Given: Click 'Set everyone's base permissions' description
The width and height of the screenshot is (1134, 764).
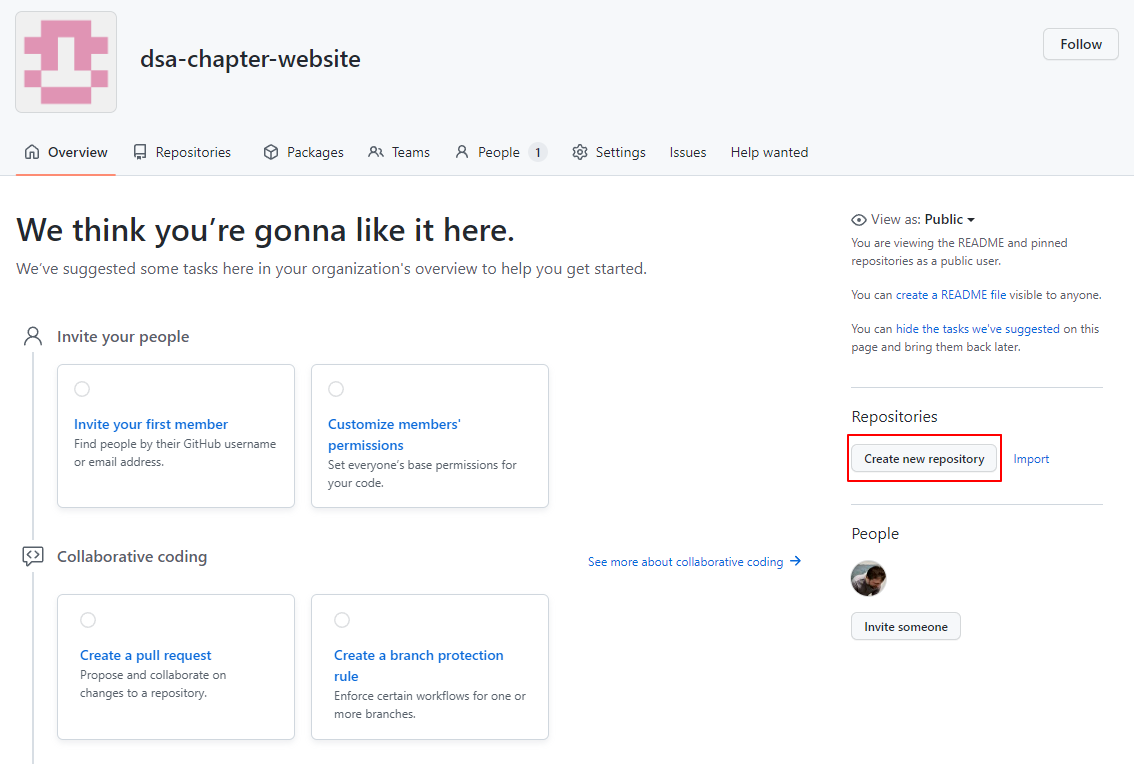Looking at the screenshot, I should [x=422, y=474].
